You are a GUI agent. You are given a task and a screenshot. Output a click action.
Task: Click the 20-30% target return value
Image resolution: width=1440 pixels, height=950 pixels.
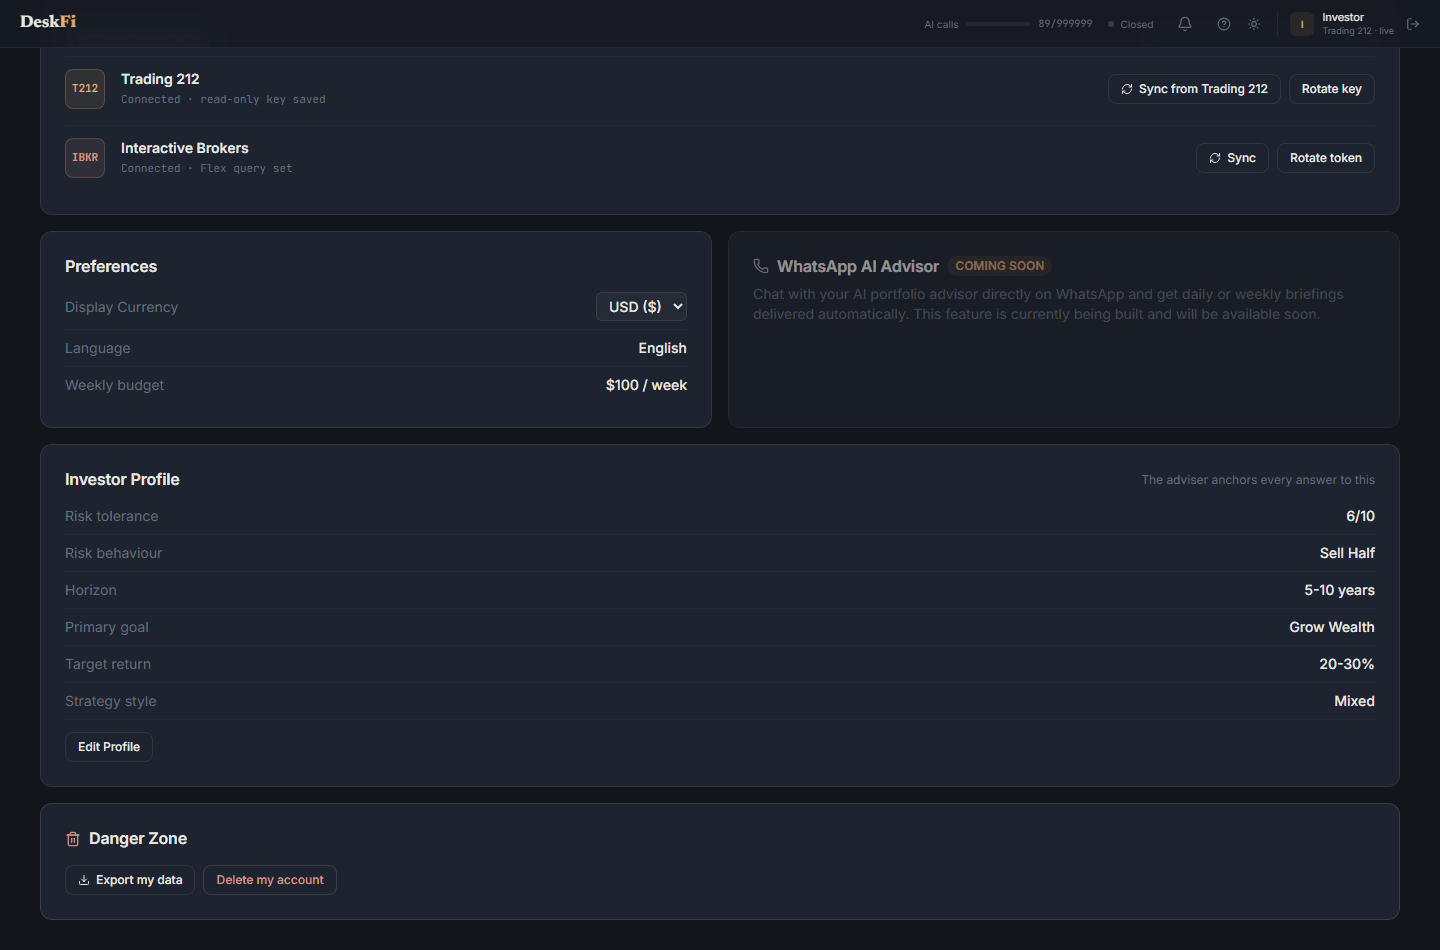tap(1346, 664)
